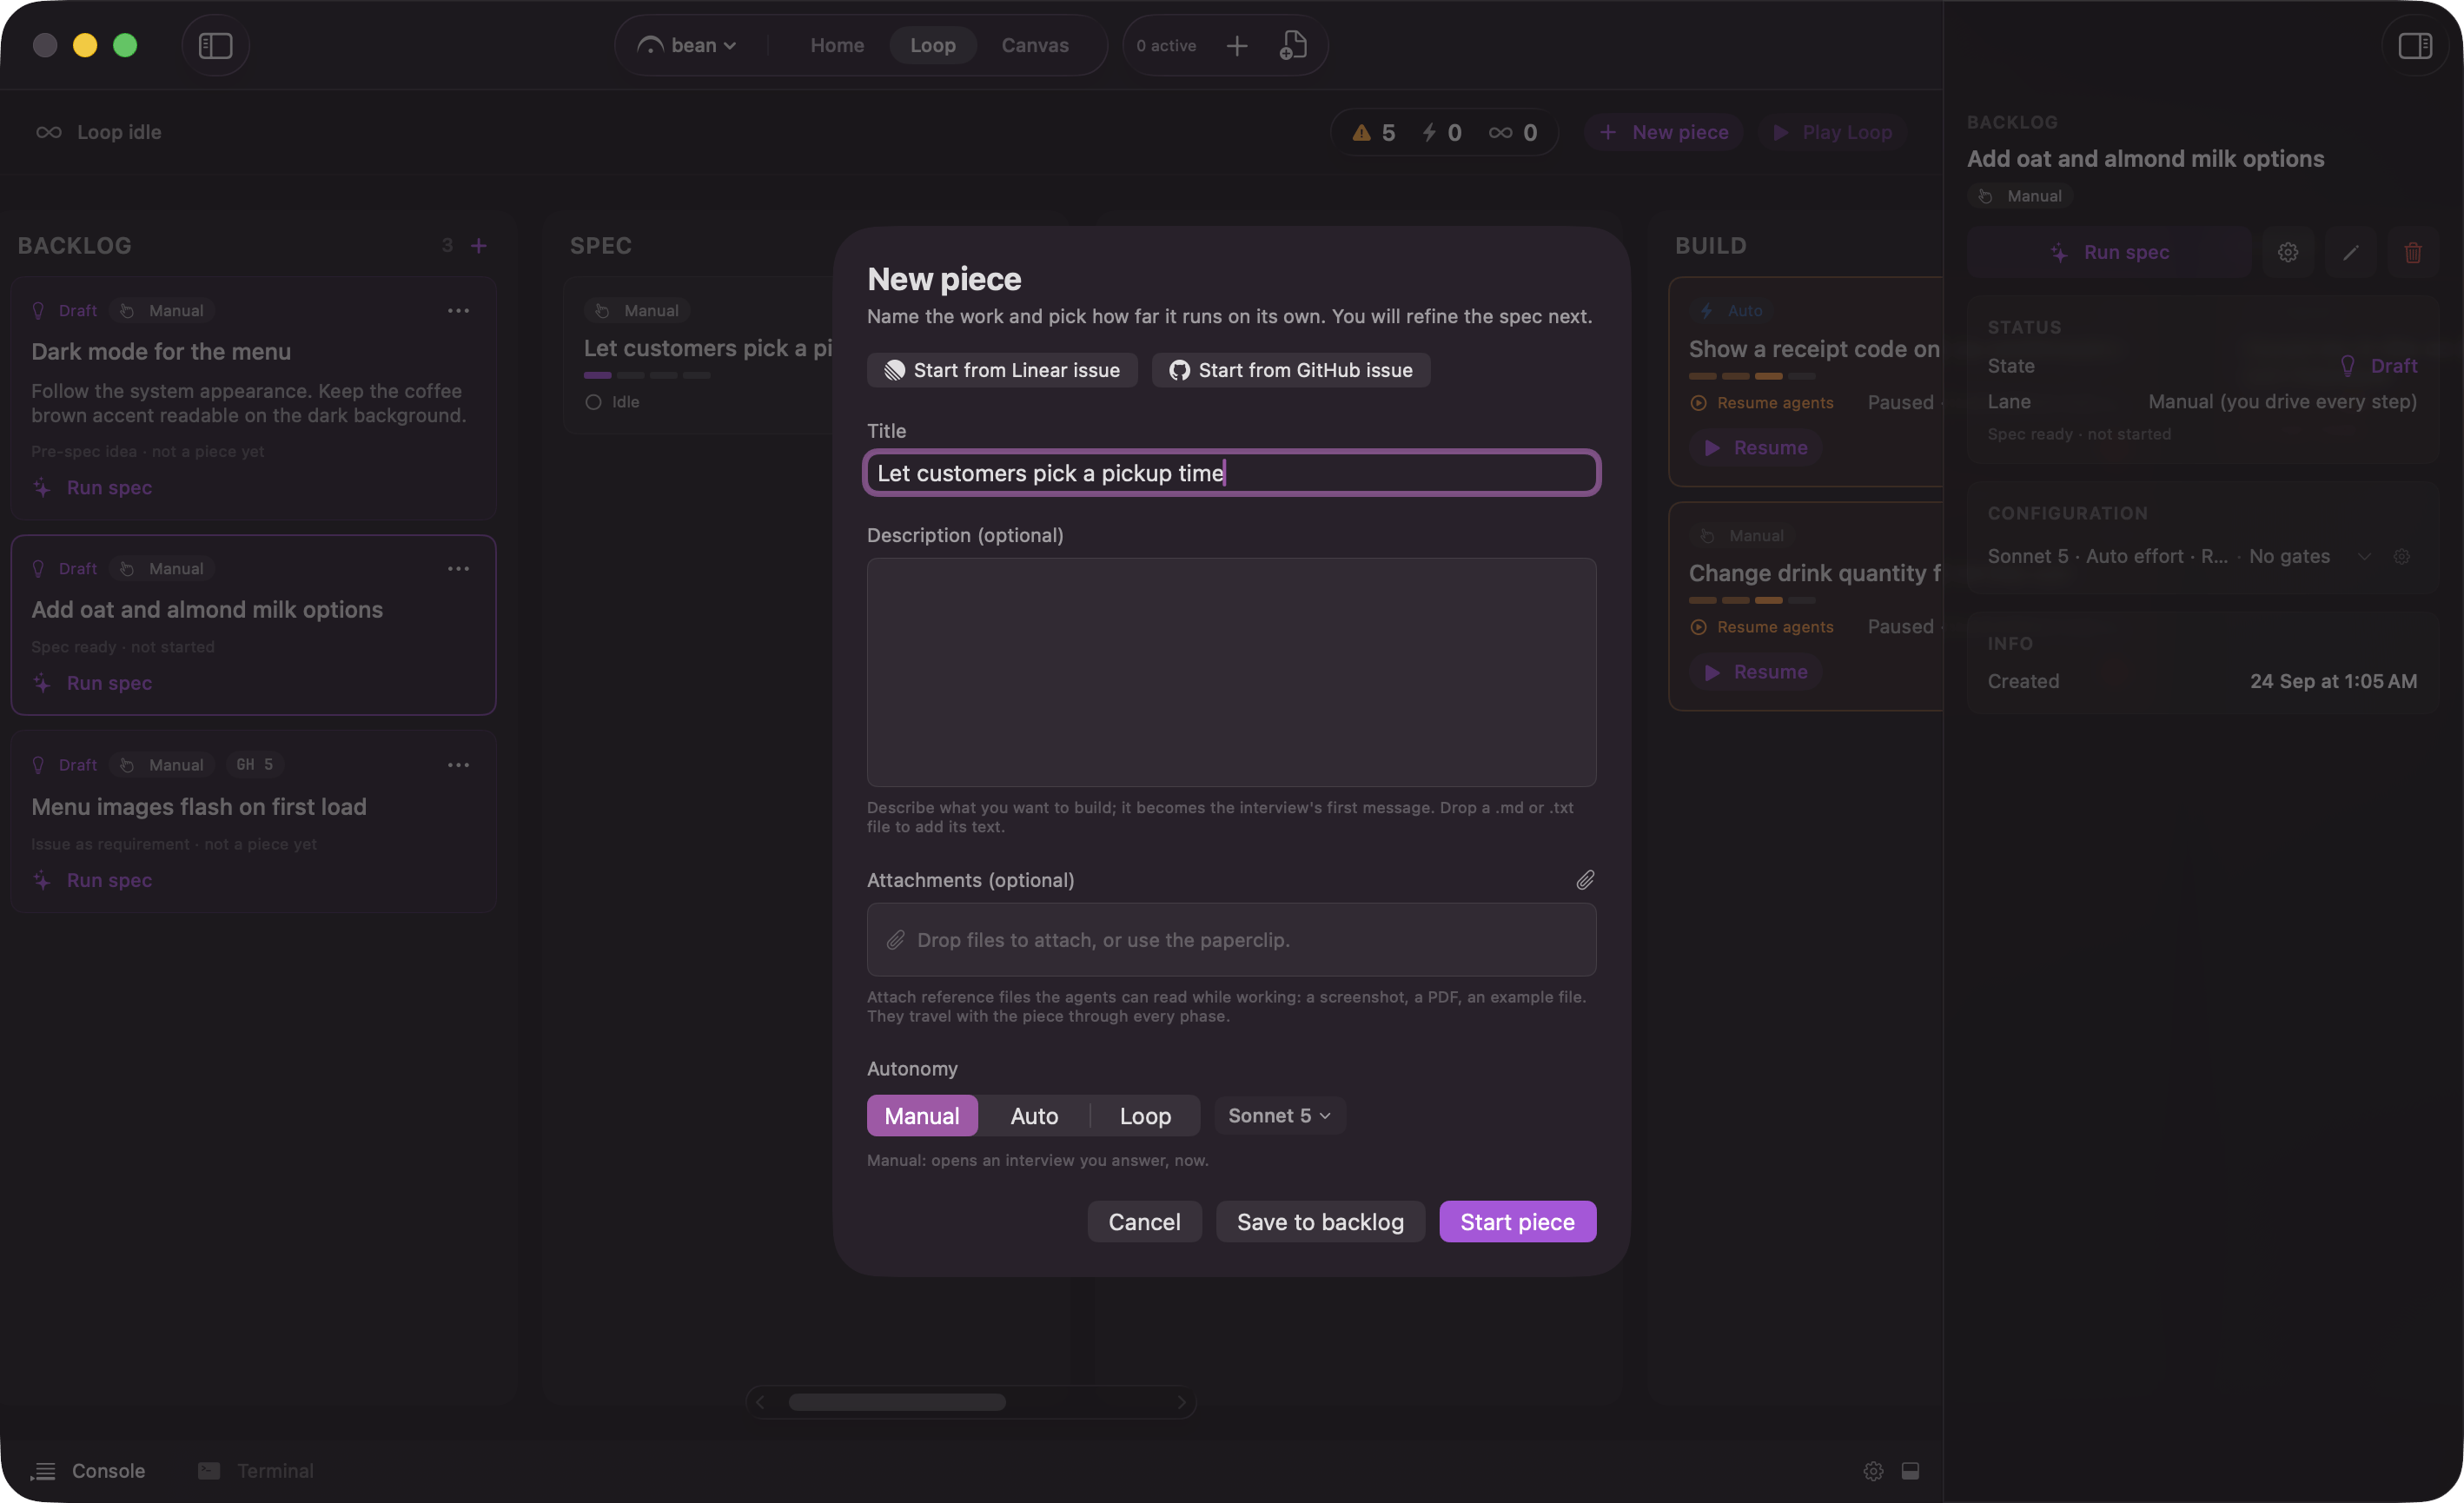Open the warnings indicator showing 5
This screenshot has height=1503, width=2464.
coord(1374,133)
